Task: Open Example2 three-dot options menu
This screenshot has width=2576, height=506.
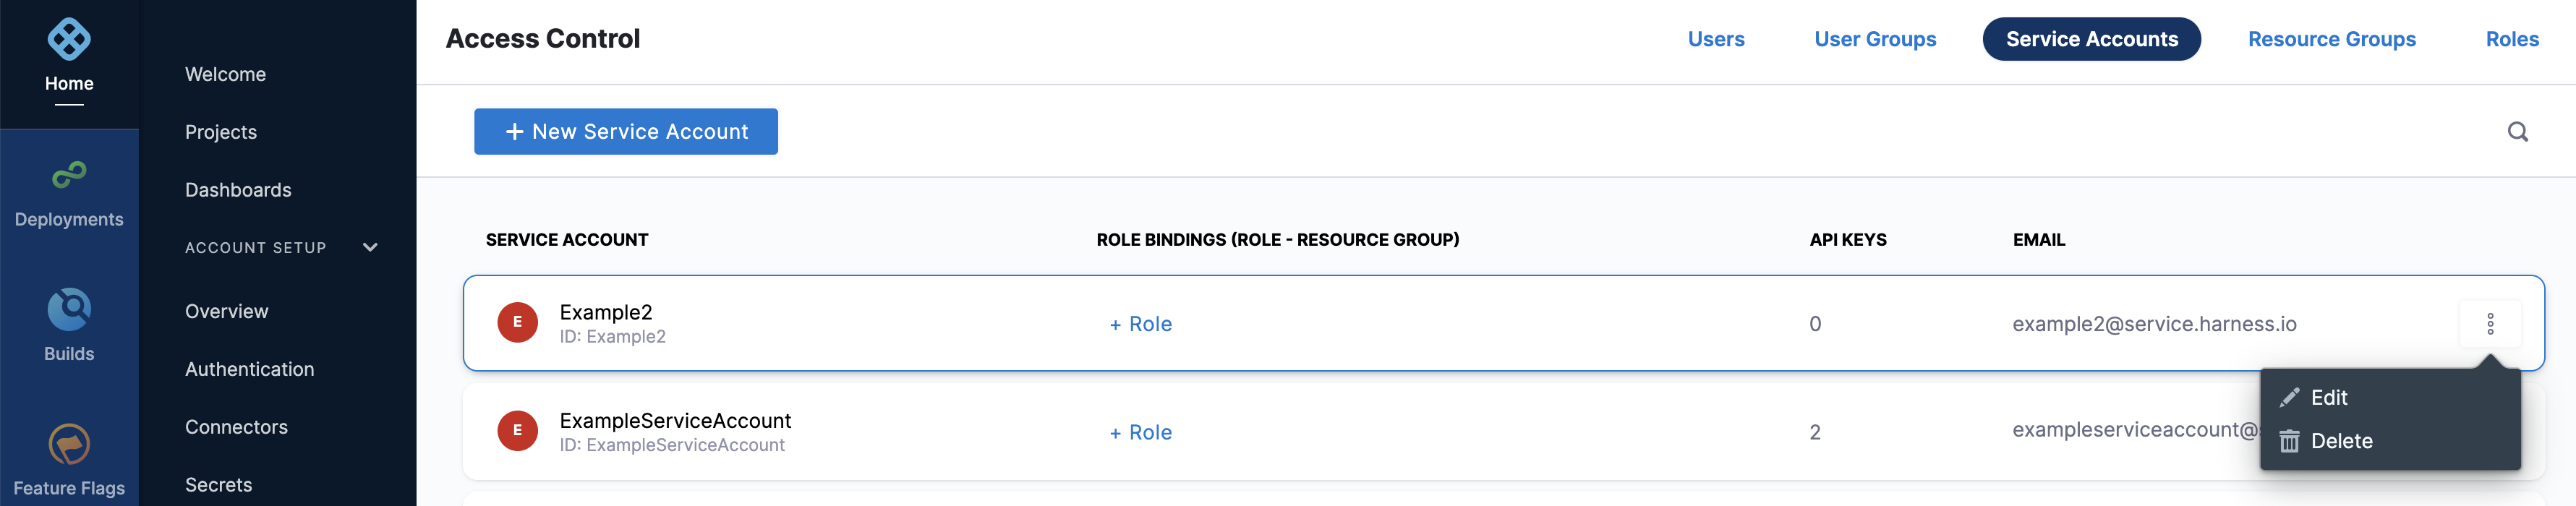Action: click(2490, 324)
